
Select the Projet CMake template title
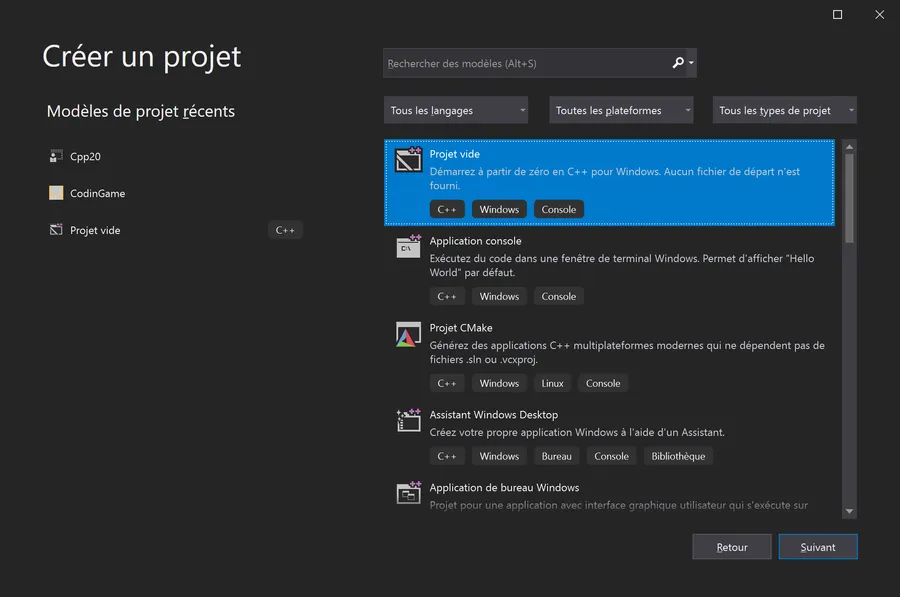461,328
